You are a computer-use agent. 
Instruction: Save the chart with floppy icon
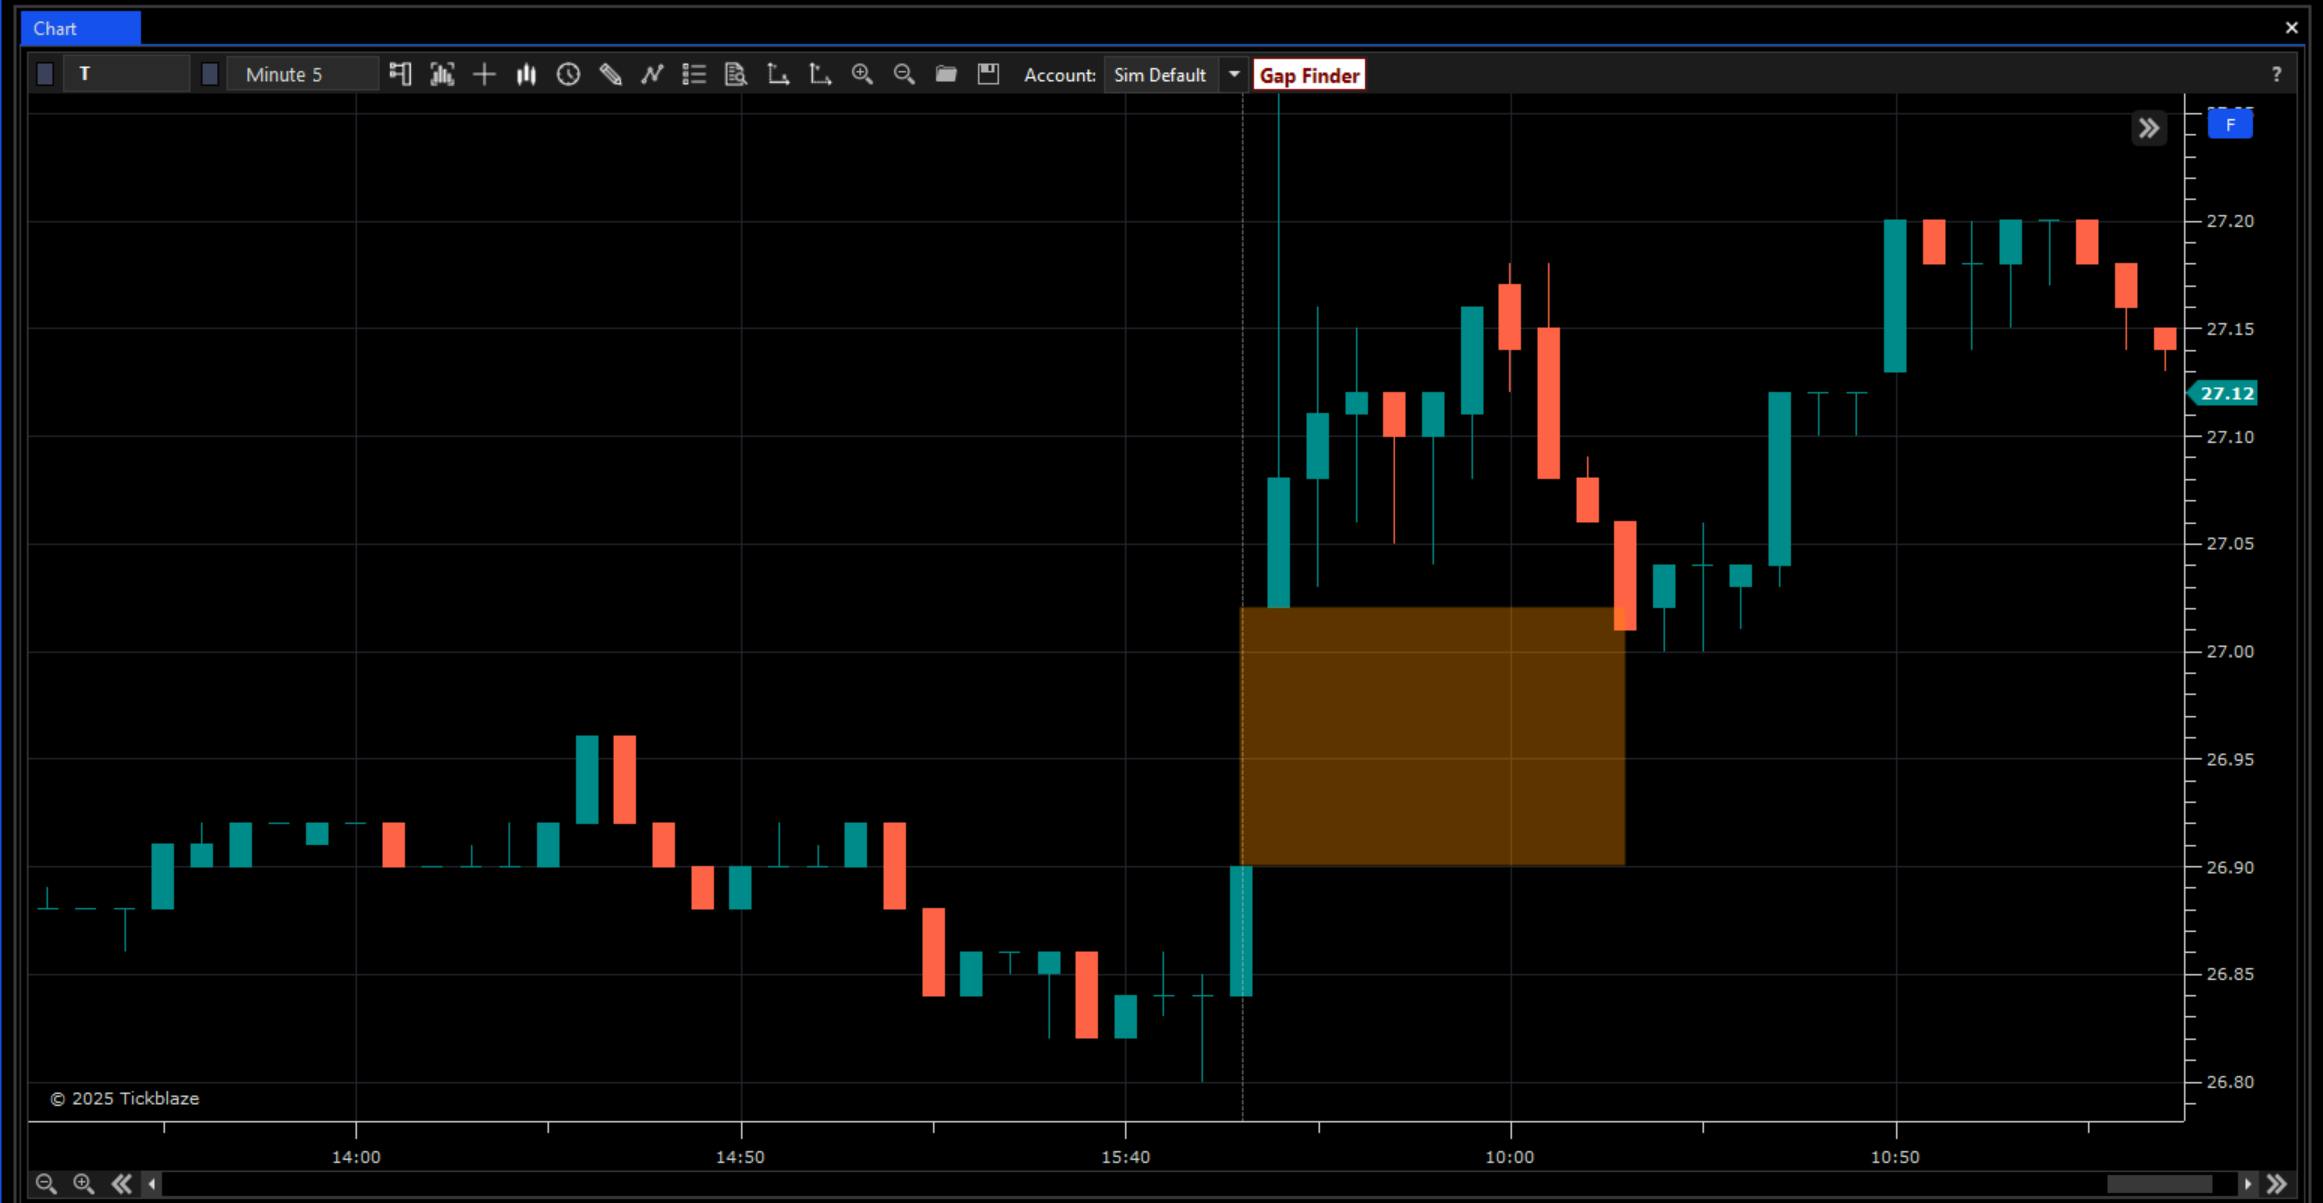(988, 74)
